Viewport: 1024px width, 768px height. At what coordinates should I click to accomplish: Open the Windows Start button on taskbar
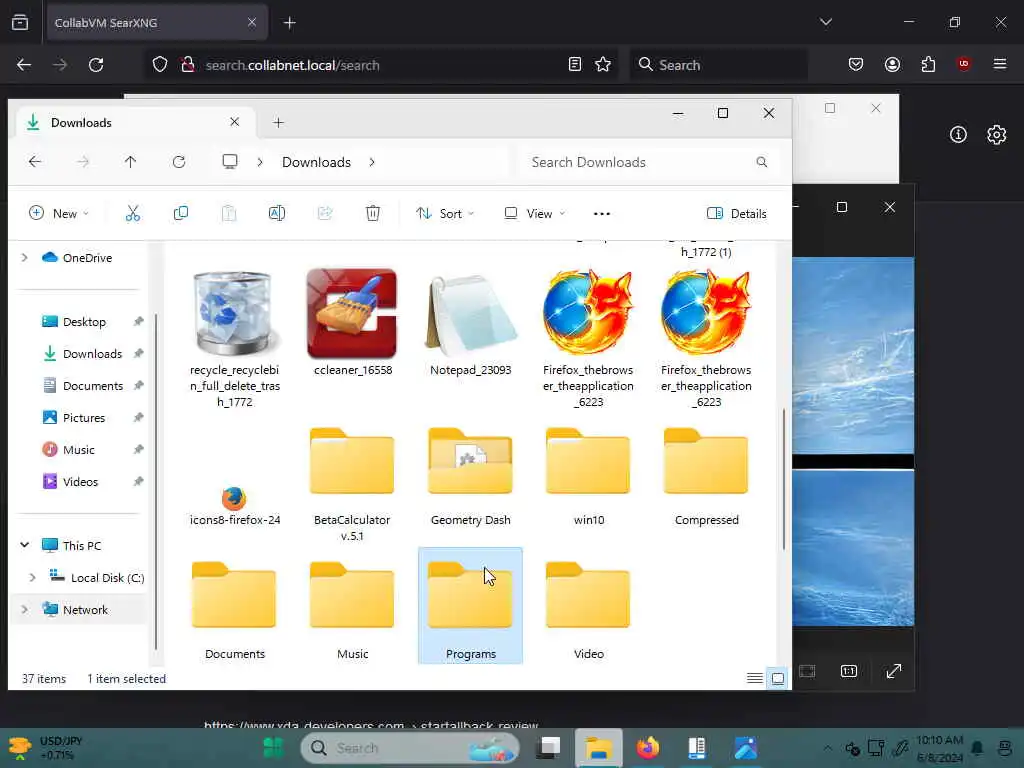click(x=273, y=748)
